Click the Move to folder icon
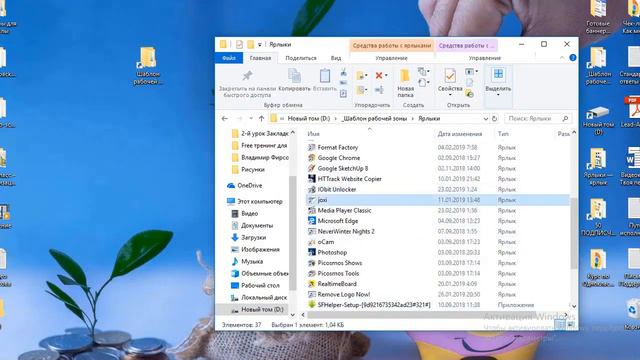 click(x=360, y=76)
